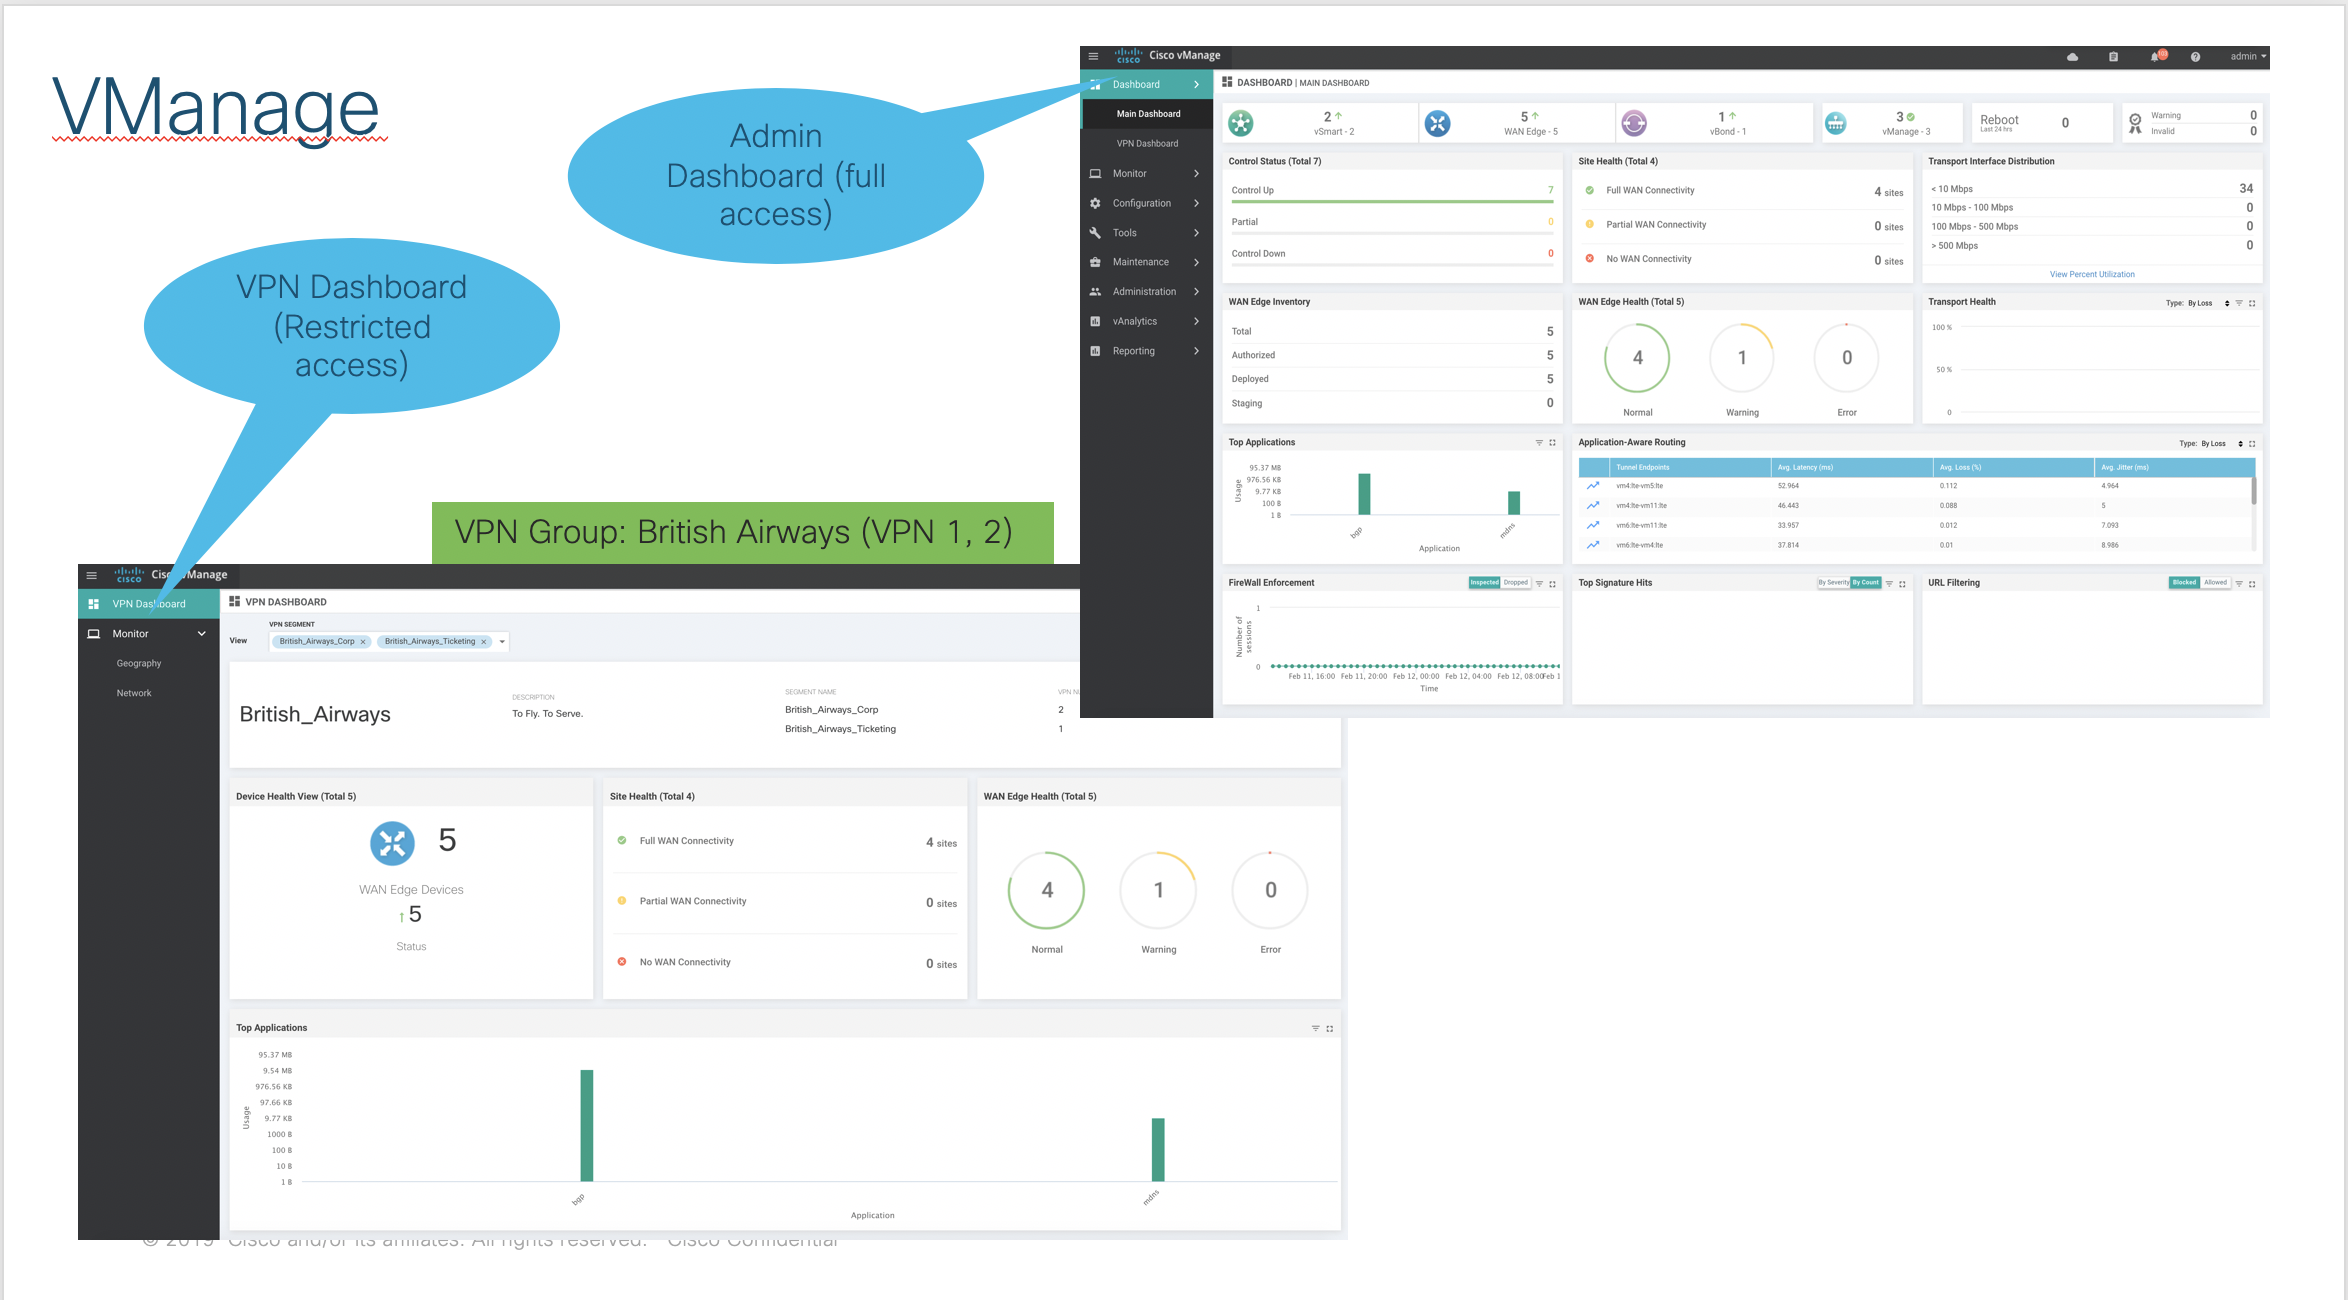The height and width of the screenshot is (1300, 2348).
Task: Open the admin user dropdown
Action: pos(2248,57)
